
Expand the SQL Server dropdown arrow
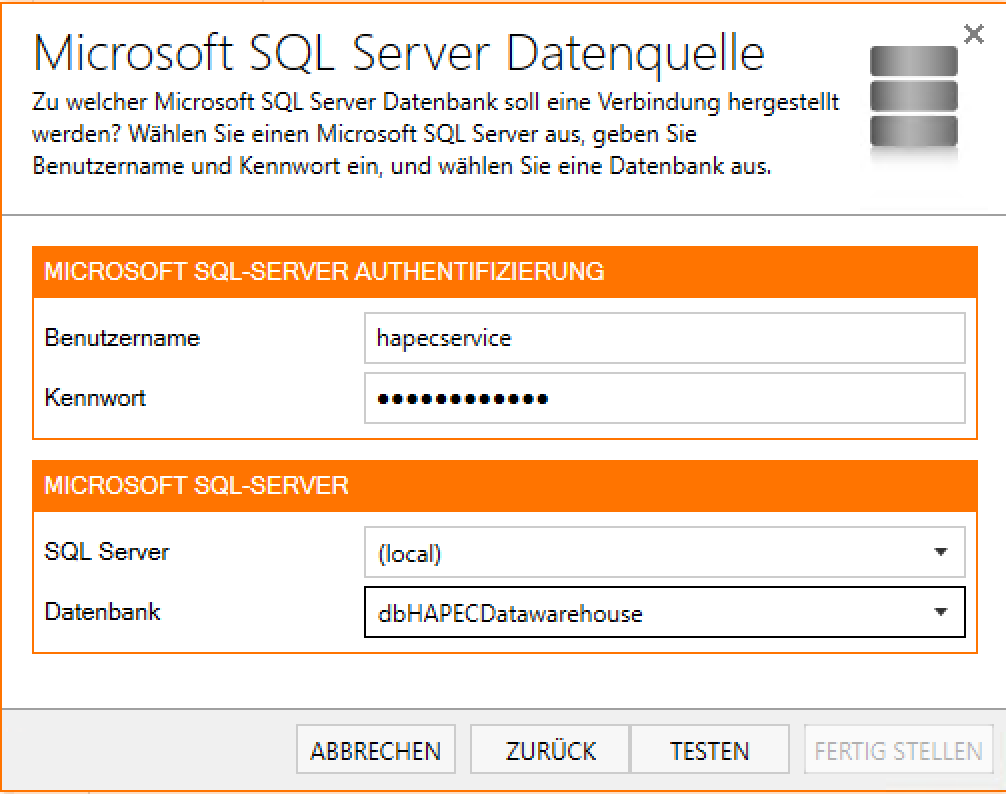point(940,552)
